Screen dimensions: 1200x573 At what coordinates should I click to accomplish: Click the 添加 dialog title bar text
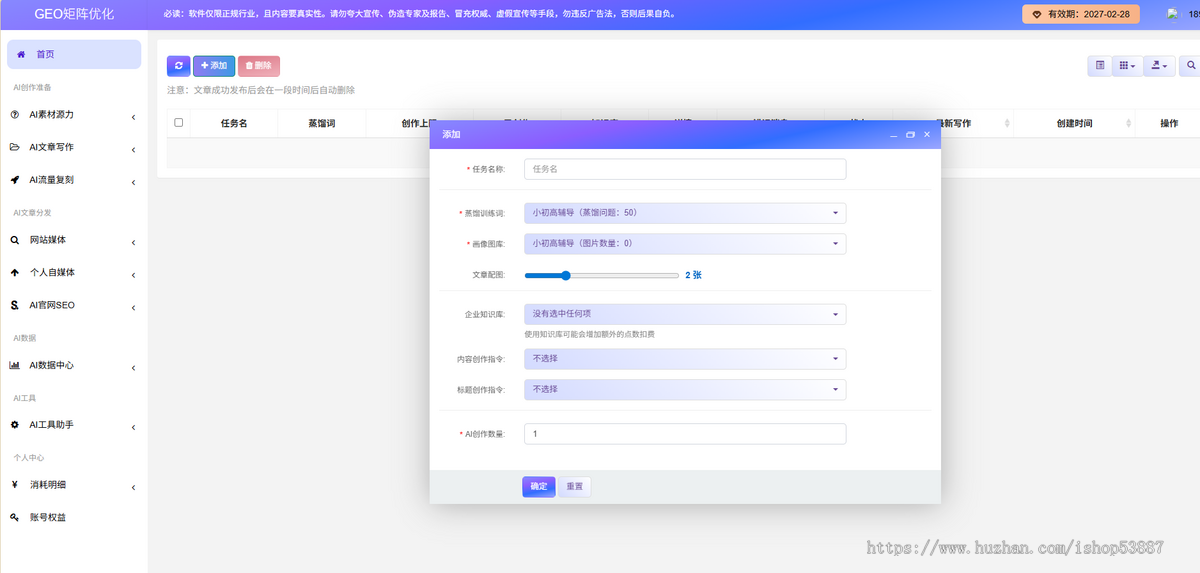point(452,134)
